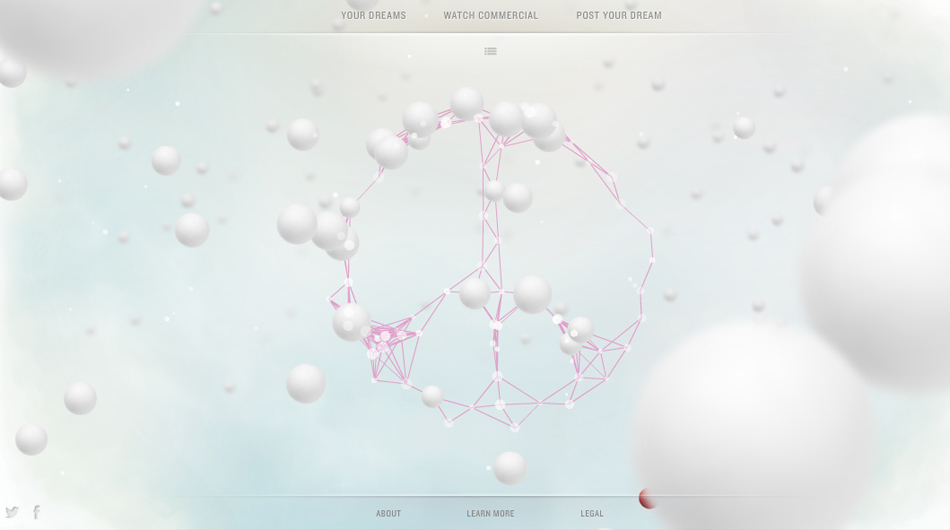Share via the Twitter bird icon
Screen dimensions: 950x530
point(12,512)
